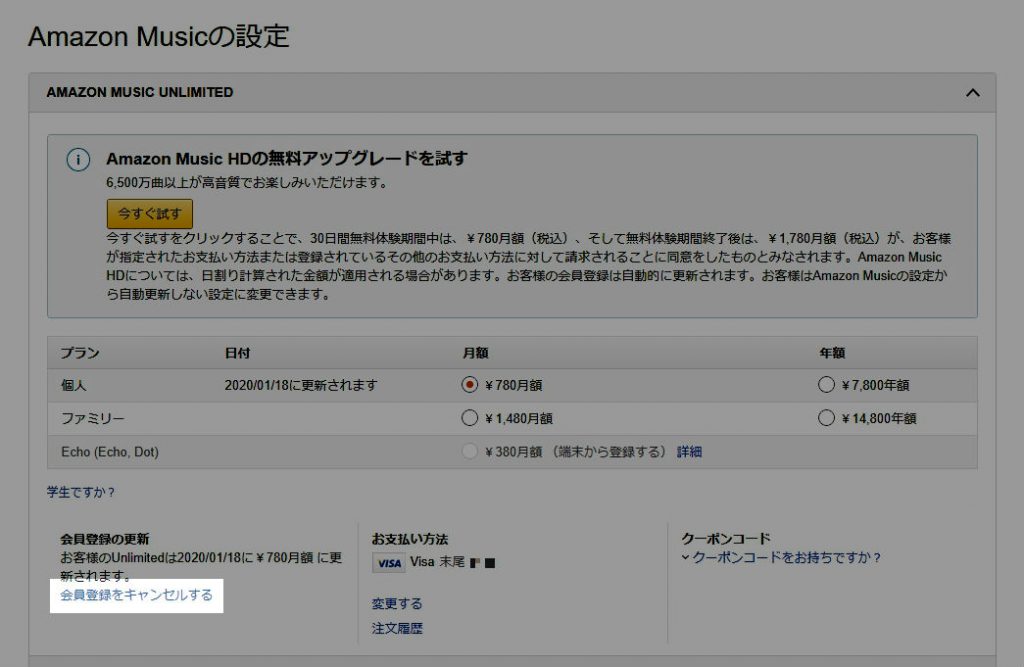
Task: Click the VISA card logo icon
Action: point(389,562)
